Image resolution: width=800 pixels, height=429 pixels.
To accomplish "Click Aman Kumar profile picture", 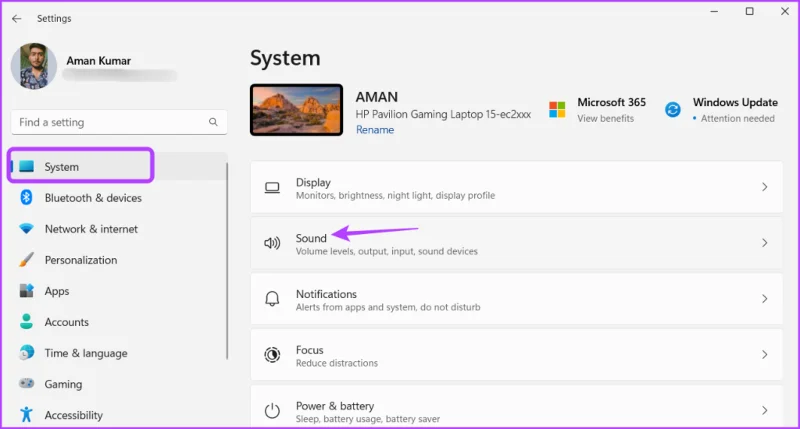I will [x=34, y=66].
